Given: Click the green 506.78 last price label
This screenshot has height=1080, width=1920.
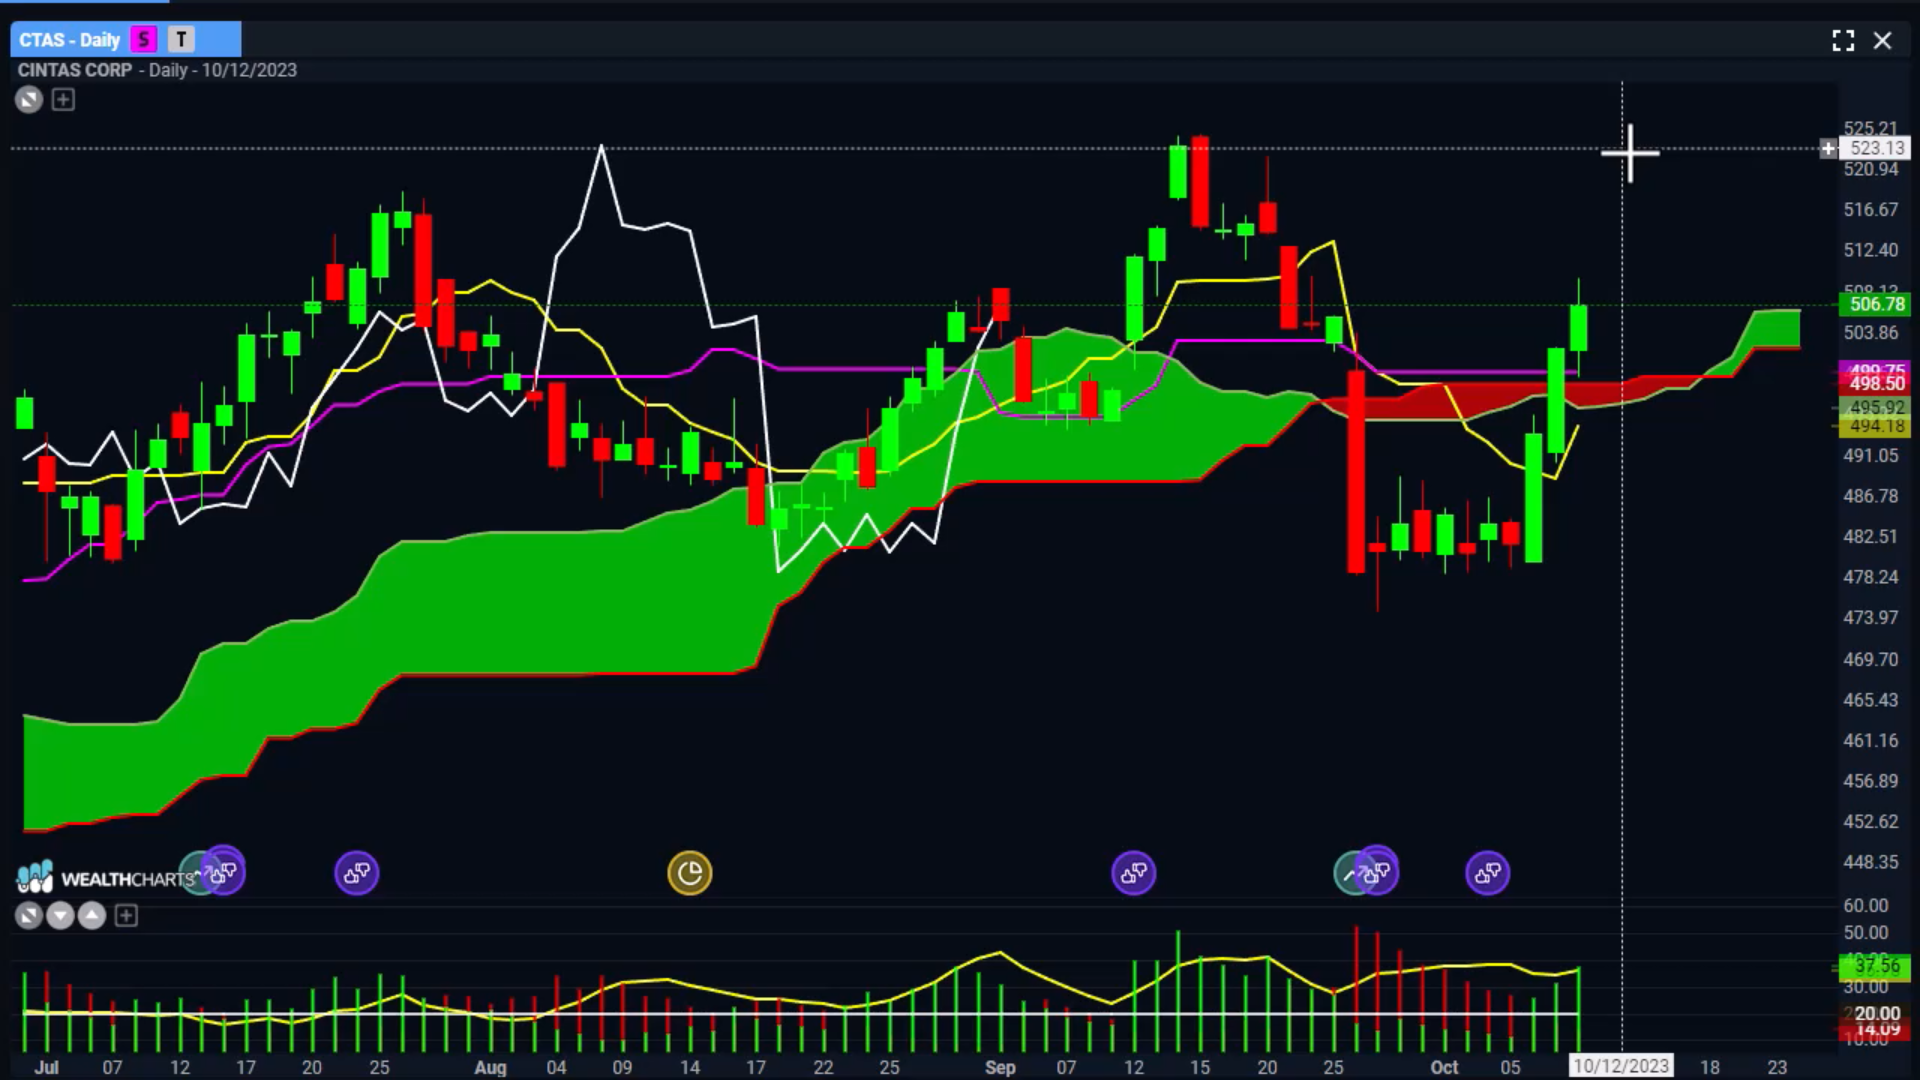Looking at the screenshot, I should (x=1876, y=304).
